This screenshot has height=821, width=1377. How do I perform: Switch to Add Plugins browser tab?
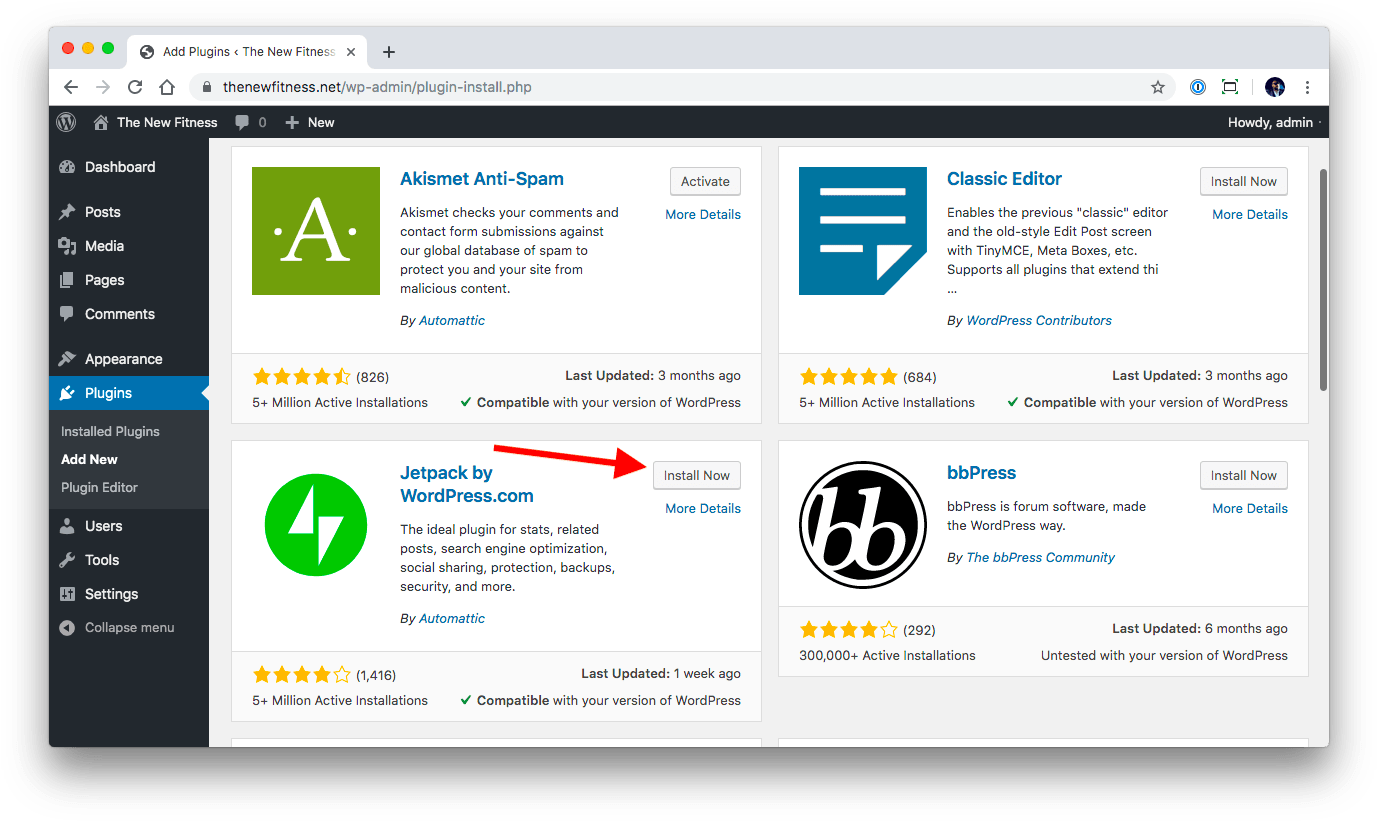(x=245, y=52)
